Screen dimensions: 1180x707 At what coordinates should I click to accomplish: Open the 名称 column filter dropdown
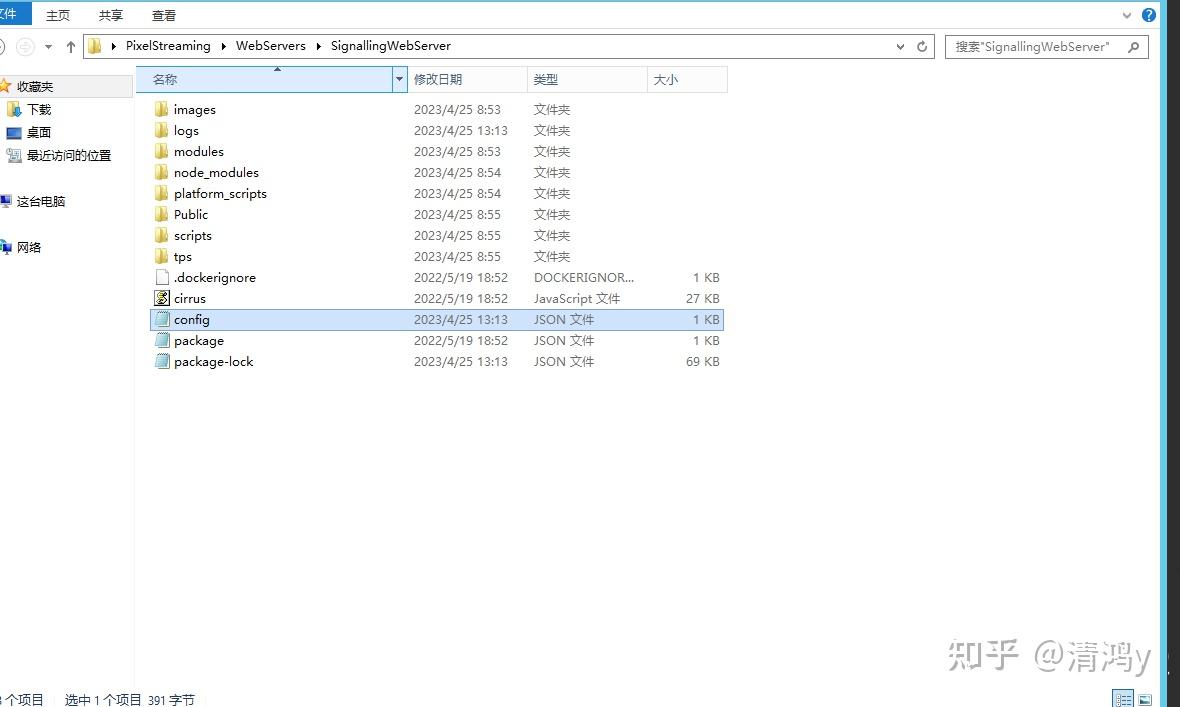tap(400, 79)
